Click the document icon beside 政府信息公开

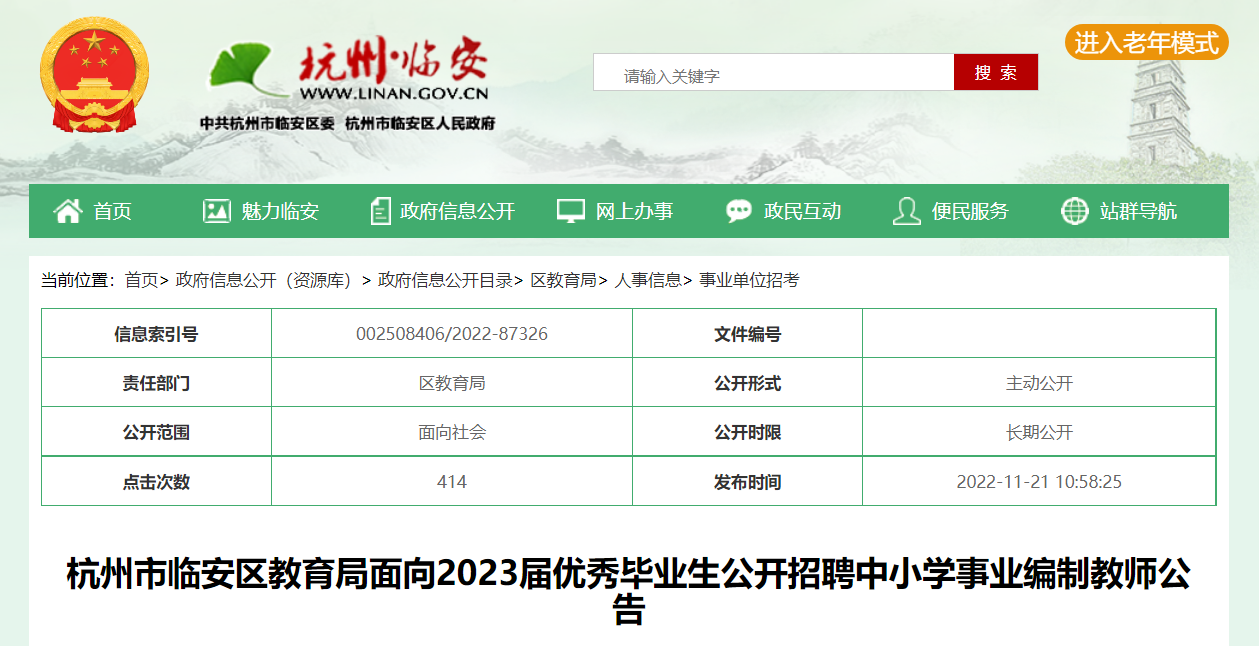click(381, 211)
